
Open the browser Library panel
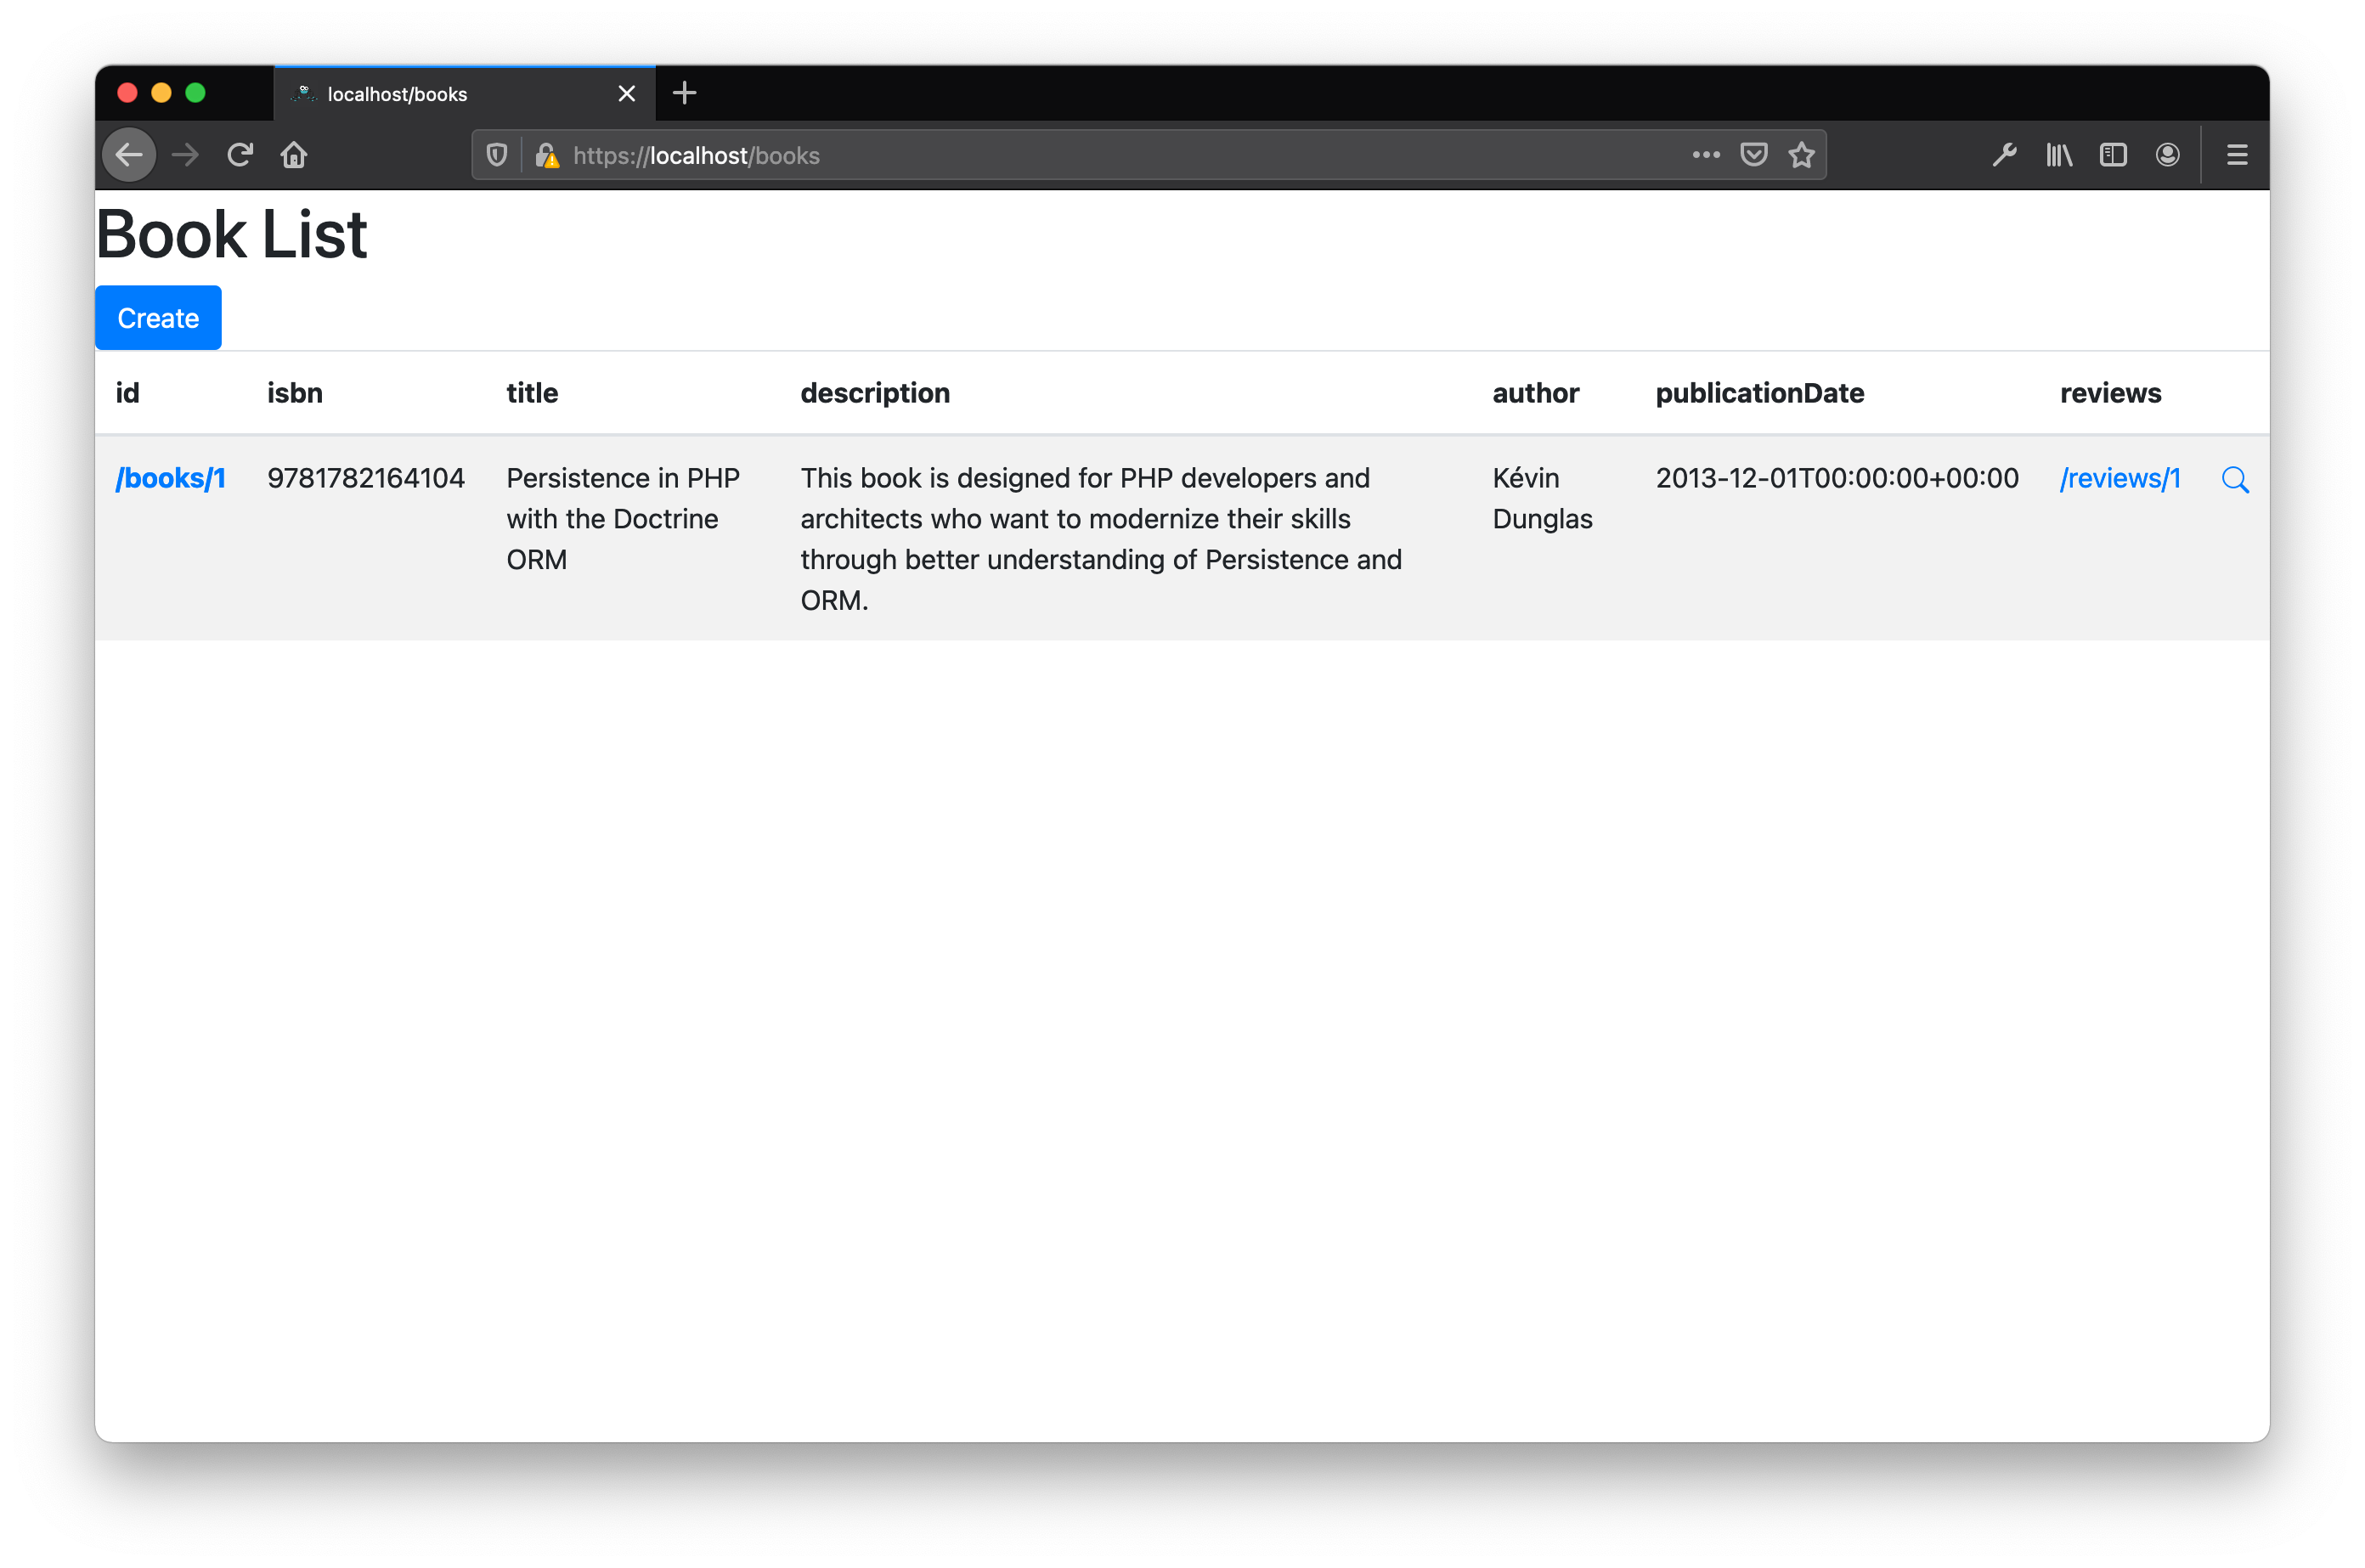click(x=2058, y=154)
